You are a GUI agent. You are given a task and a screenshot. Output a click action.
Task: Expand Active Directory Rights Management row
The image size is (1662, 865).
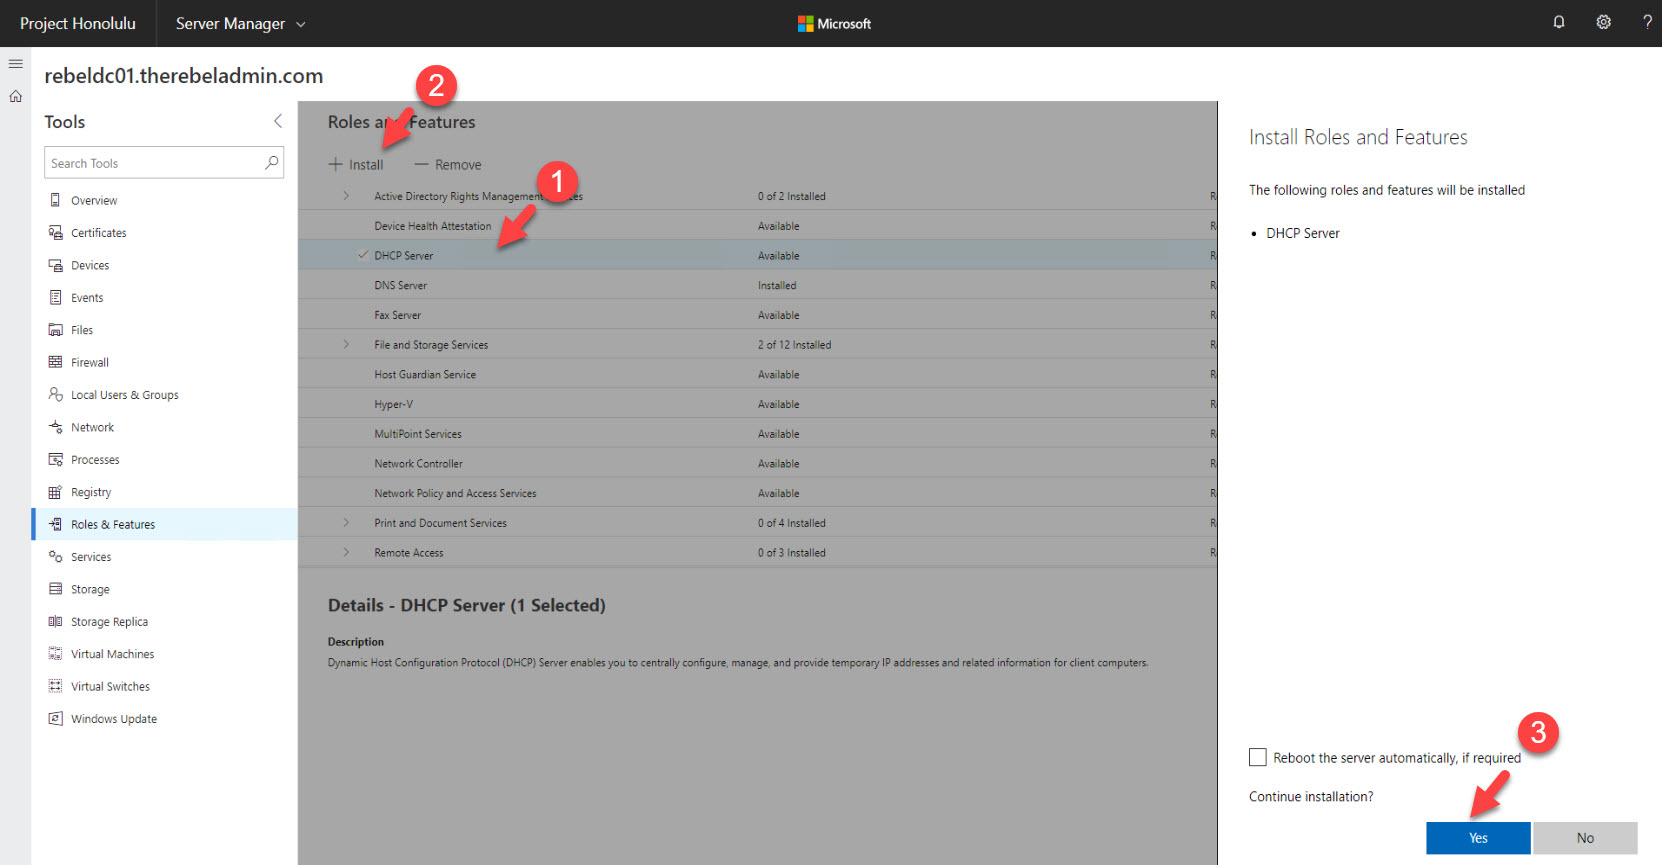(346, 196)
